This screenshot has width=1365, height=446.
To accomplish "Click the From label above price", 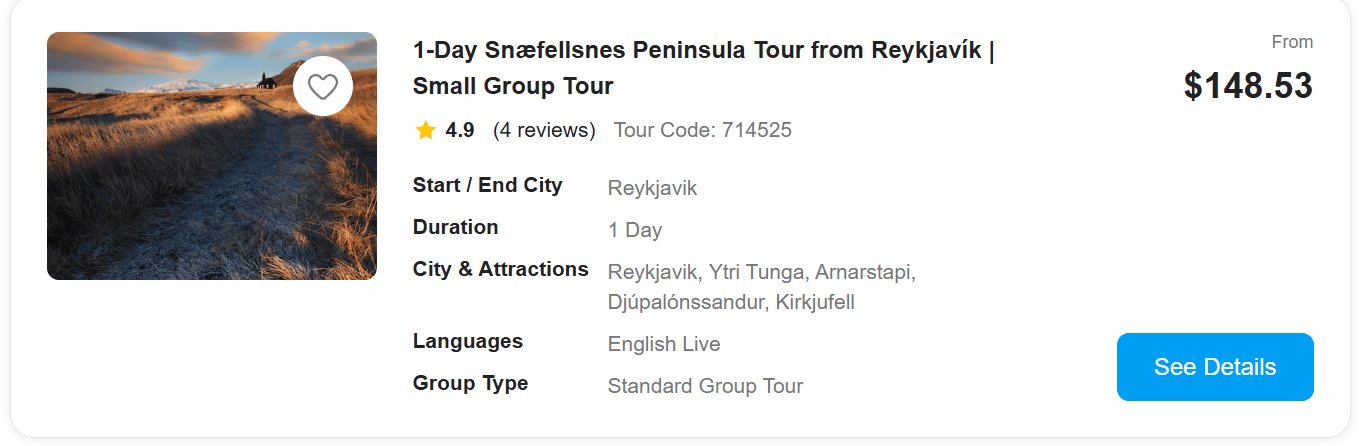I will [x=1292, y=42].
